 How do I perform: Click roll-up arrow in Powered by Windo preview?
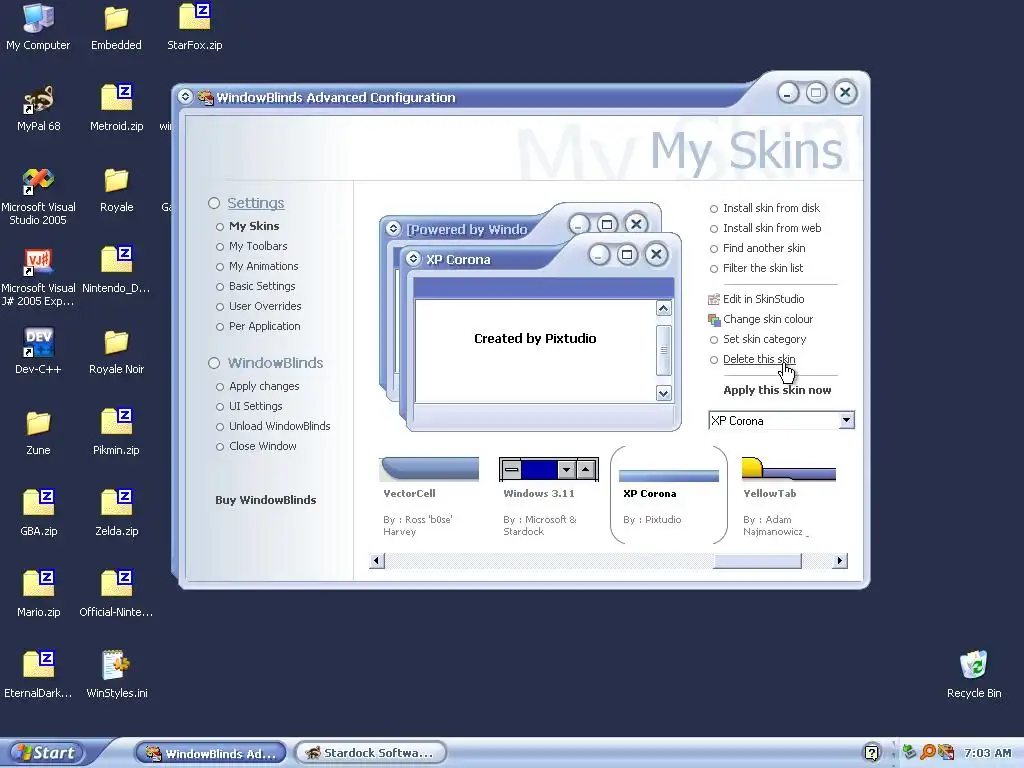pos(393,229)
